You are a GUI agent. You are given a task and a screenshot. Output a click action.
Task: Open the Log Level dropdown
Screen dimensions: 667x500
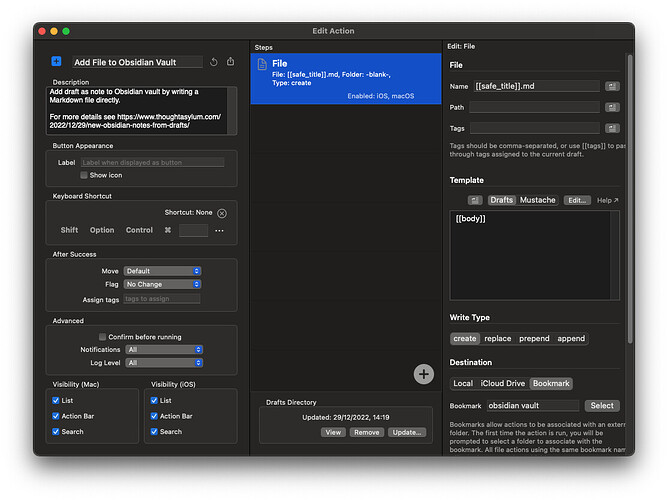[x=164, y=363]
